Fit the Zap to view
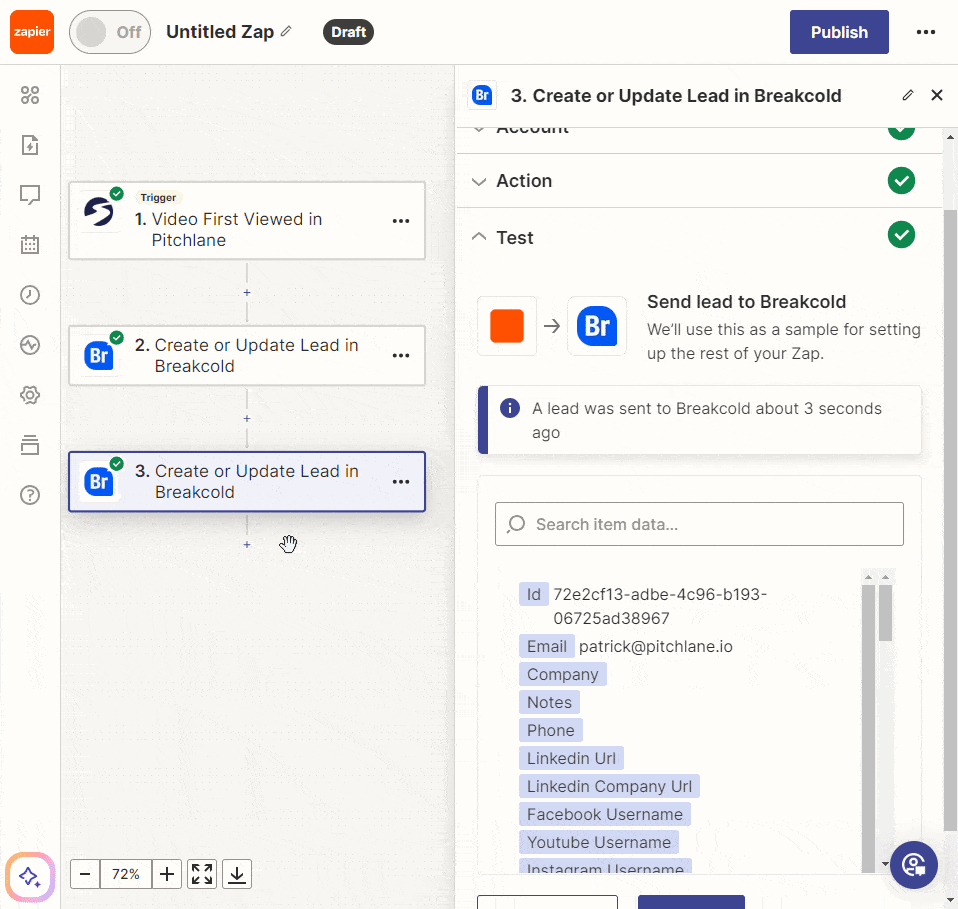 (x=202, y=874)
